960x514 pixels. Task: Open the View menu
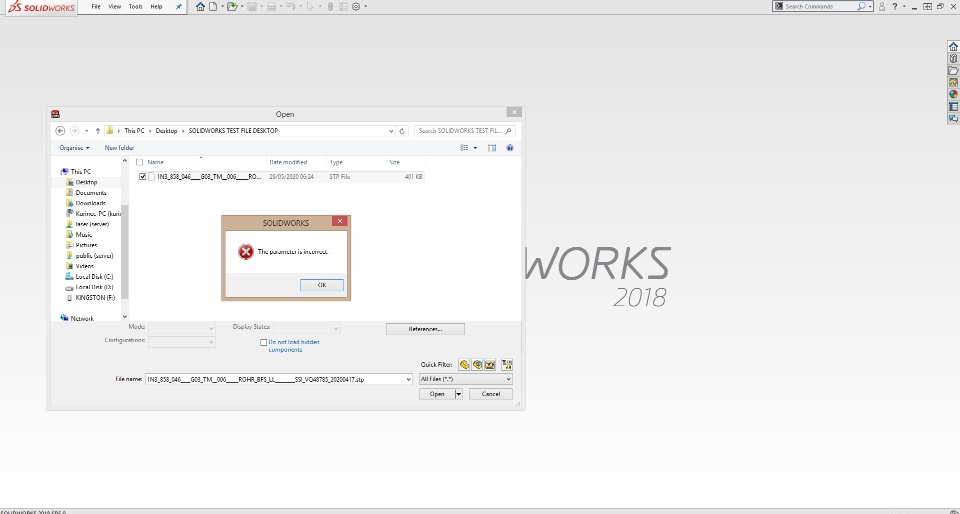114,6
